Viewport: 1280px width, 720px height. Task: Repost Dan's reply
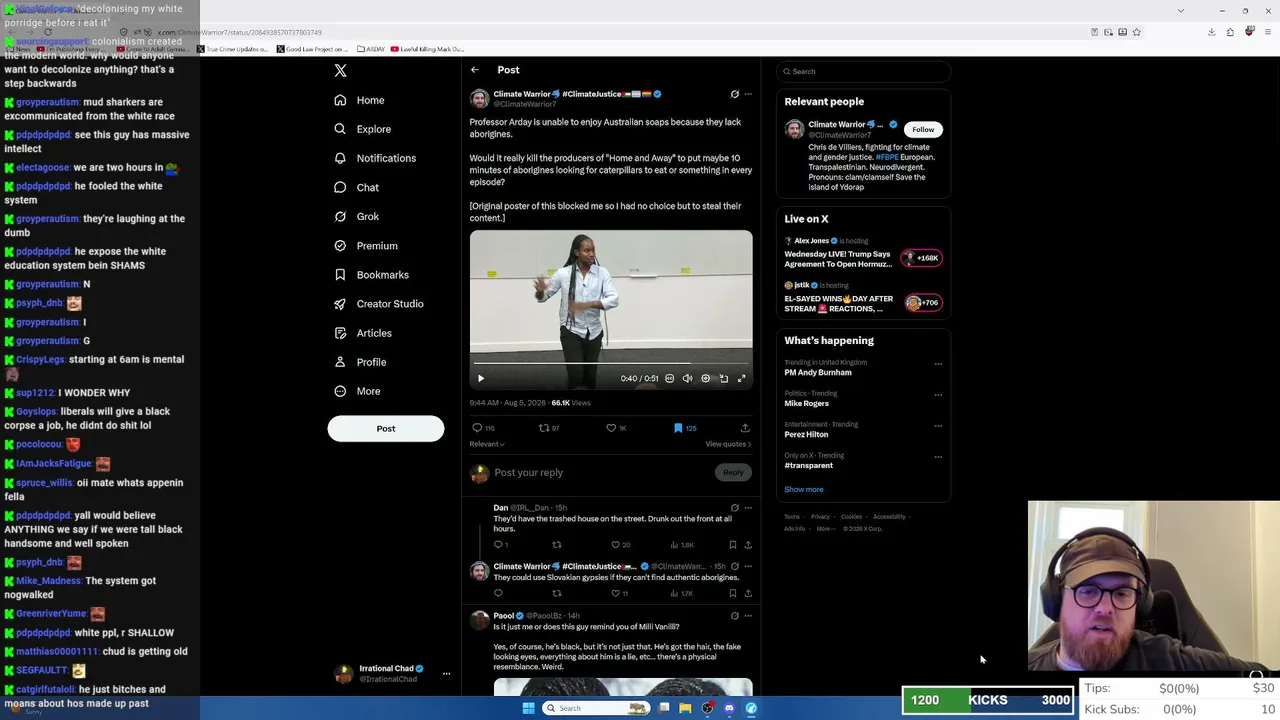[x=557, y=545]
